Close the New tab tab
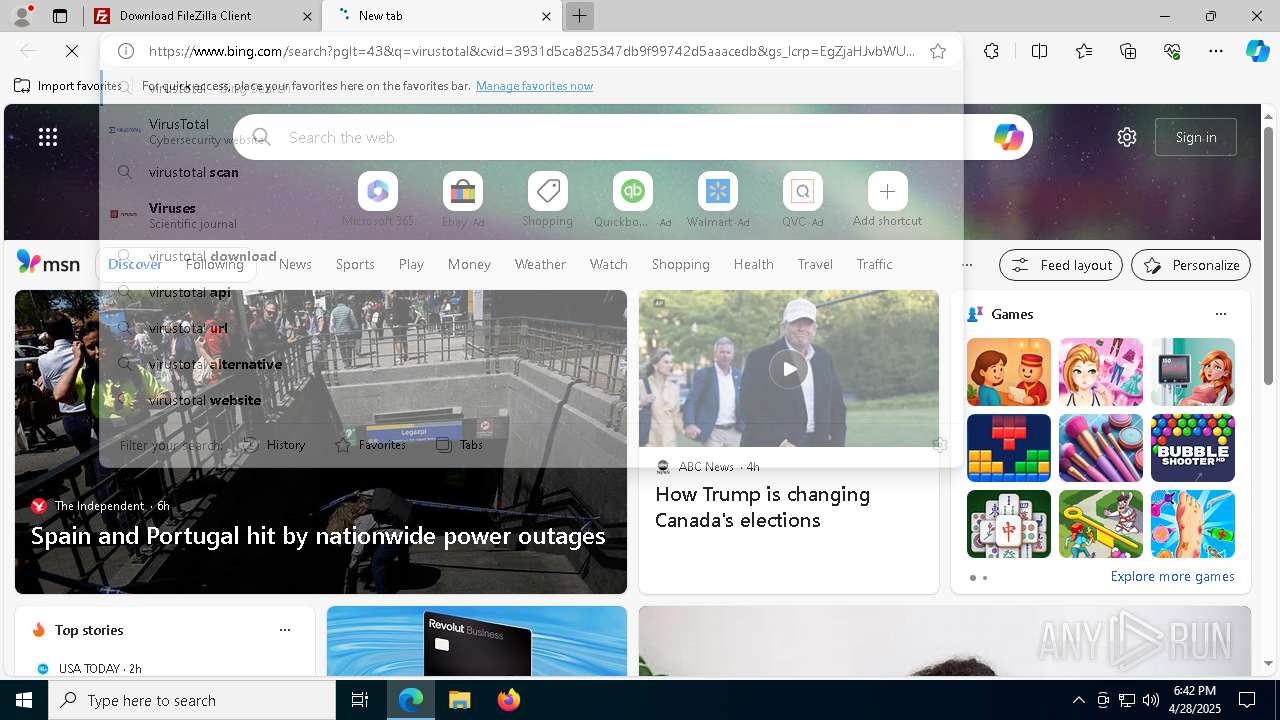The height and width of the screenshot is (720, 1280). pos(546,16)
